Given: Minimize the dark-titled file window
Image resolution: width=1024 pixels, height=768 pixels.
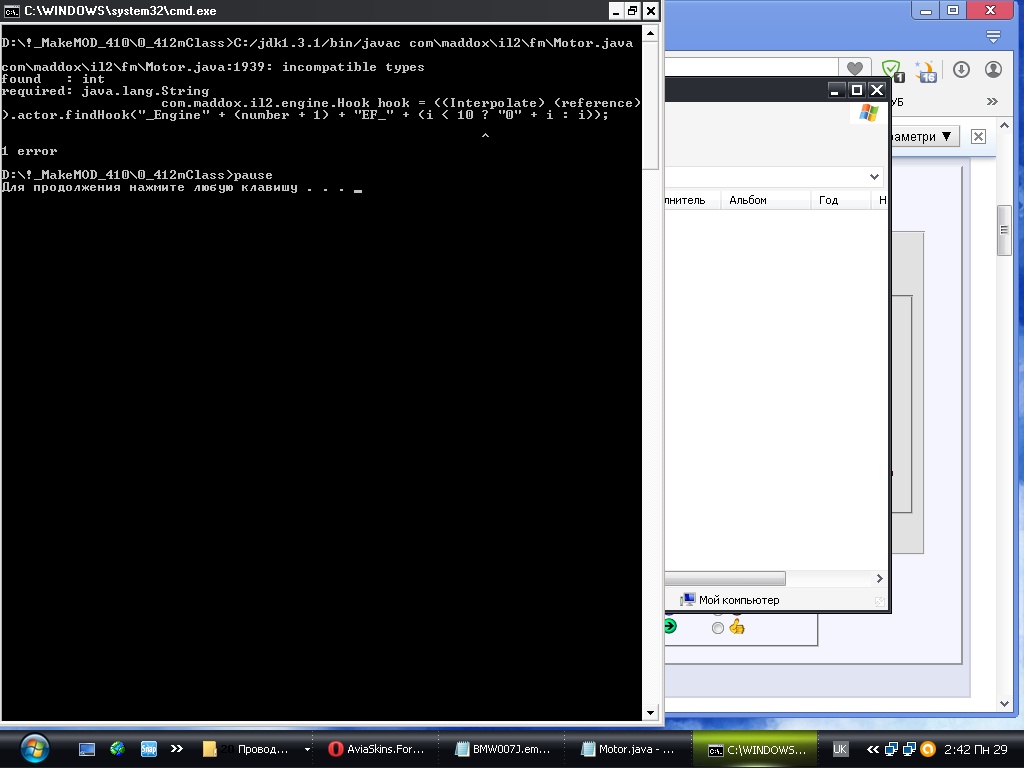Looking at the screenshot, I should pos(835,89).
